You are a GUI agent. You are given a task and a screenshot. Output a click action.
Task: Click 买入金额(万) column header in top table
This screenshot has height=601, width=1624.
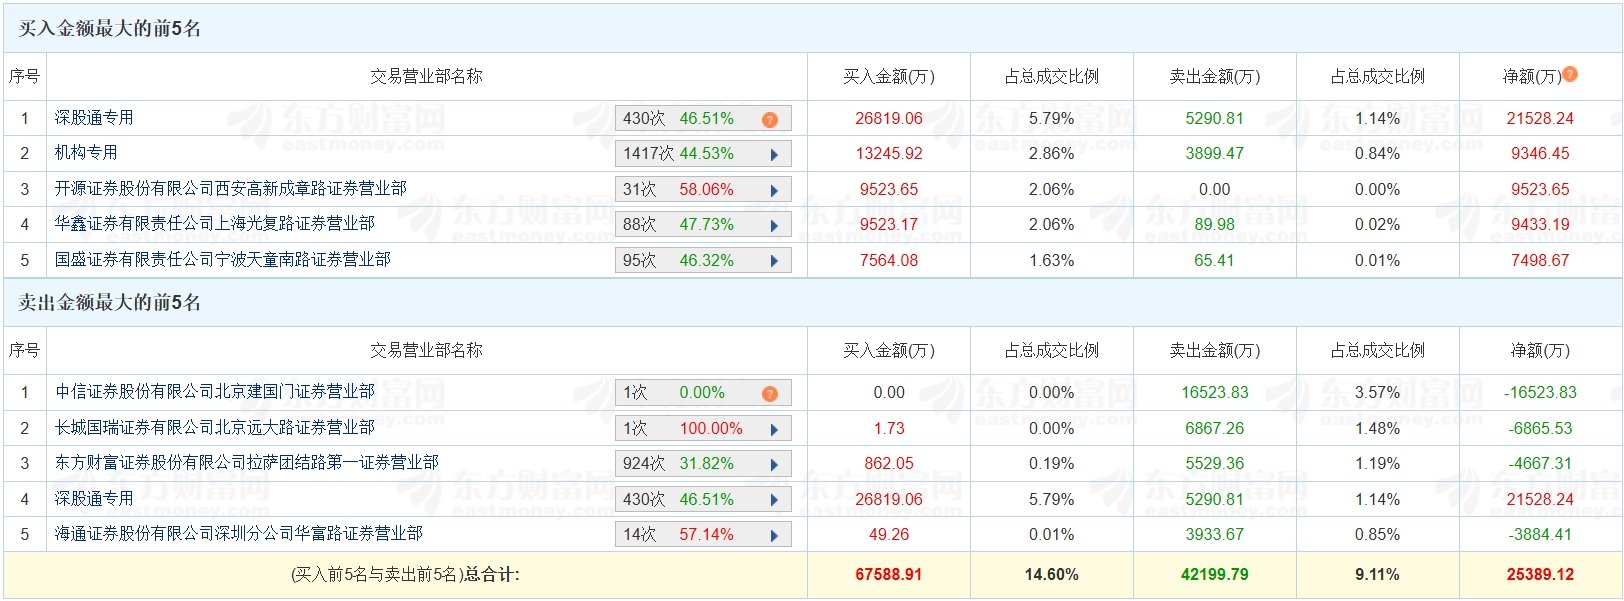[x=888, y=77]
